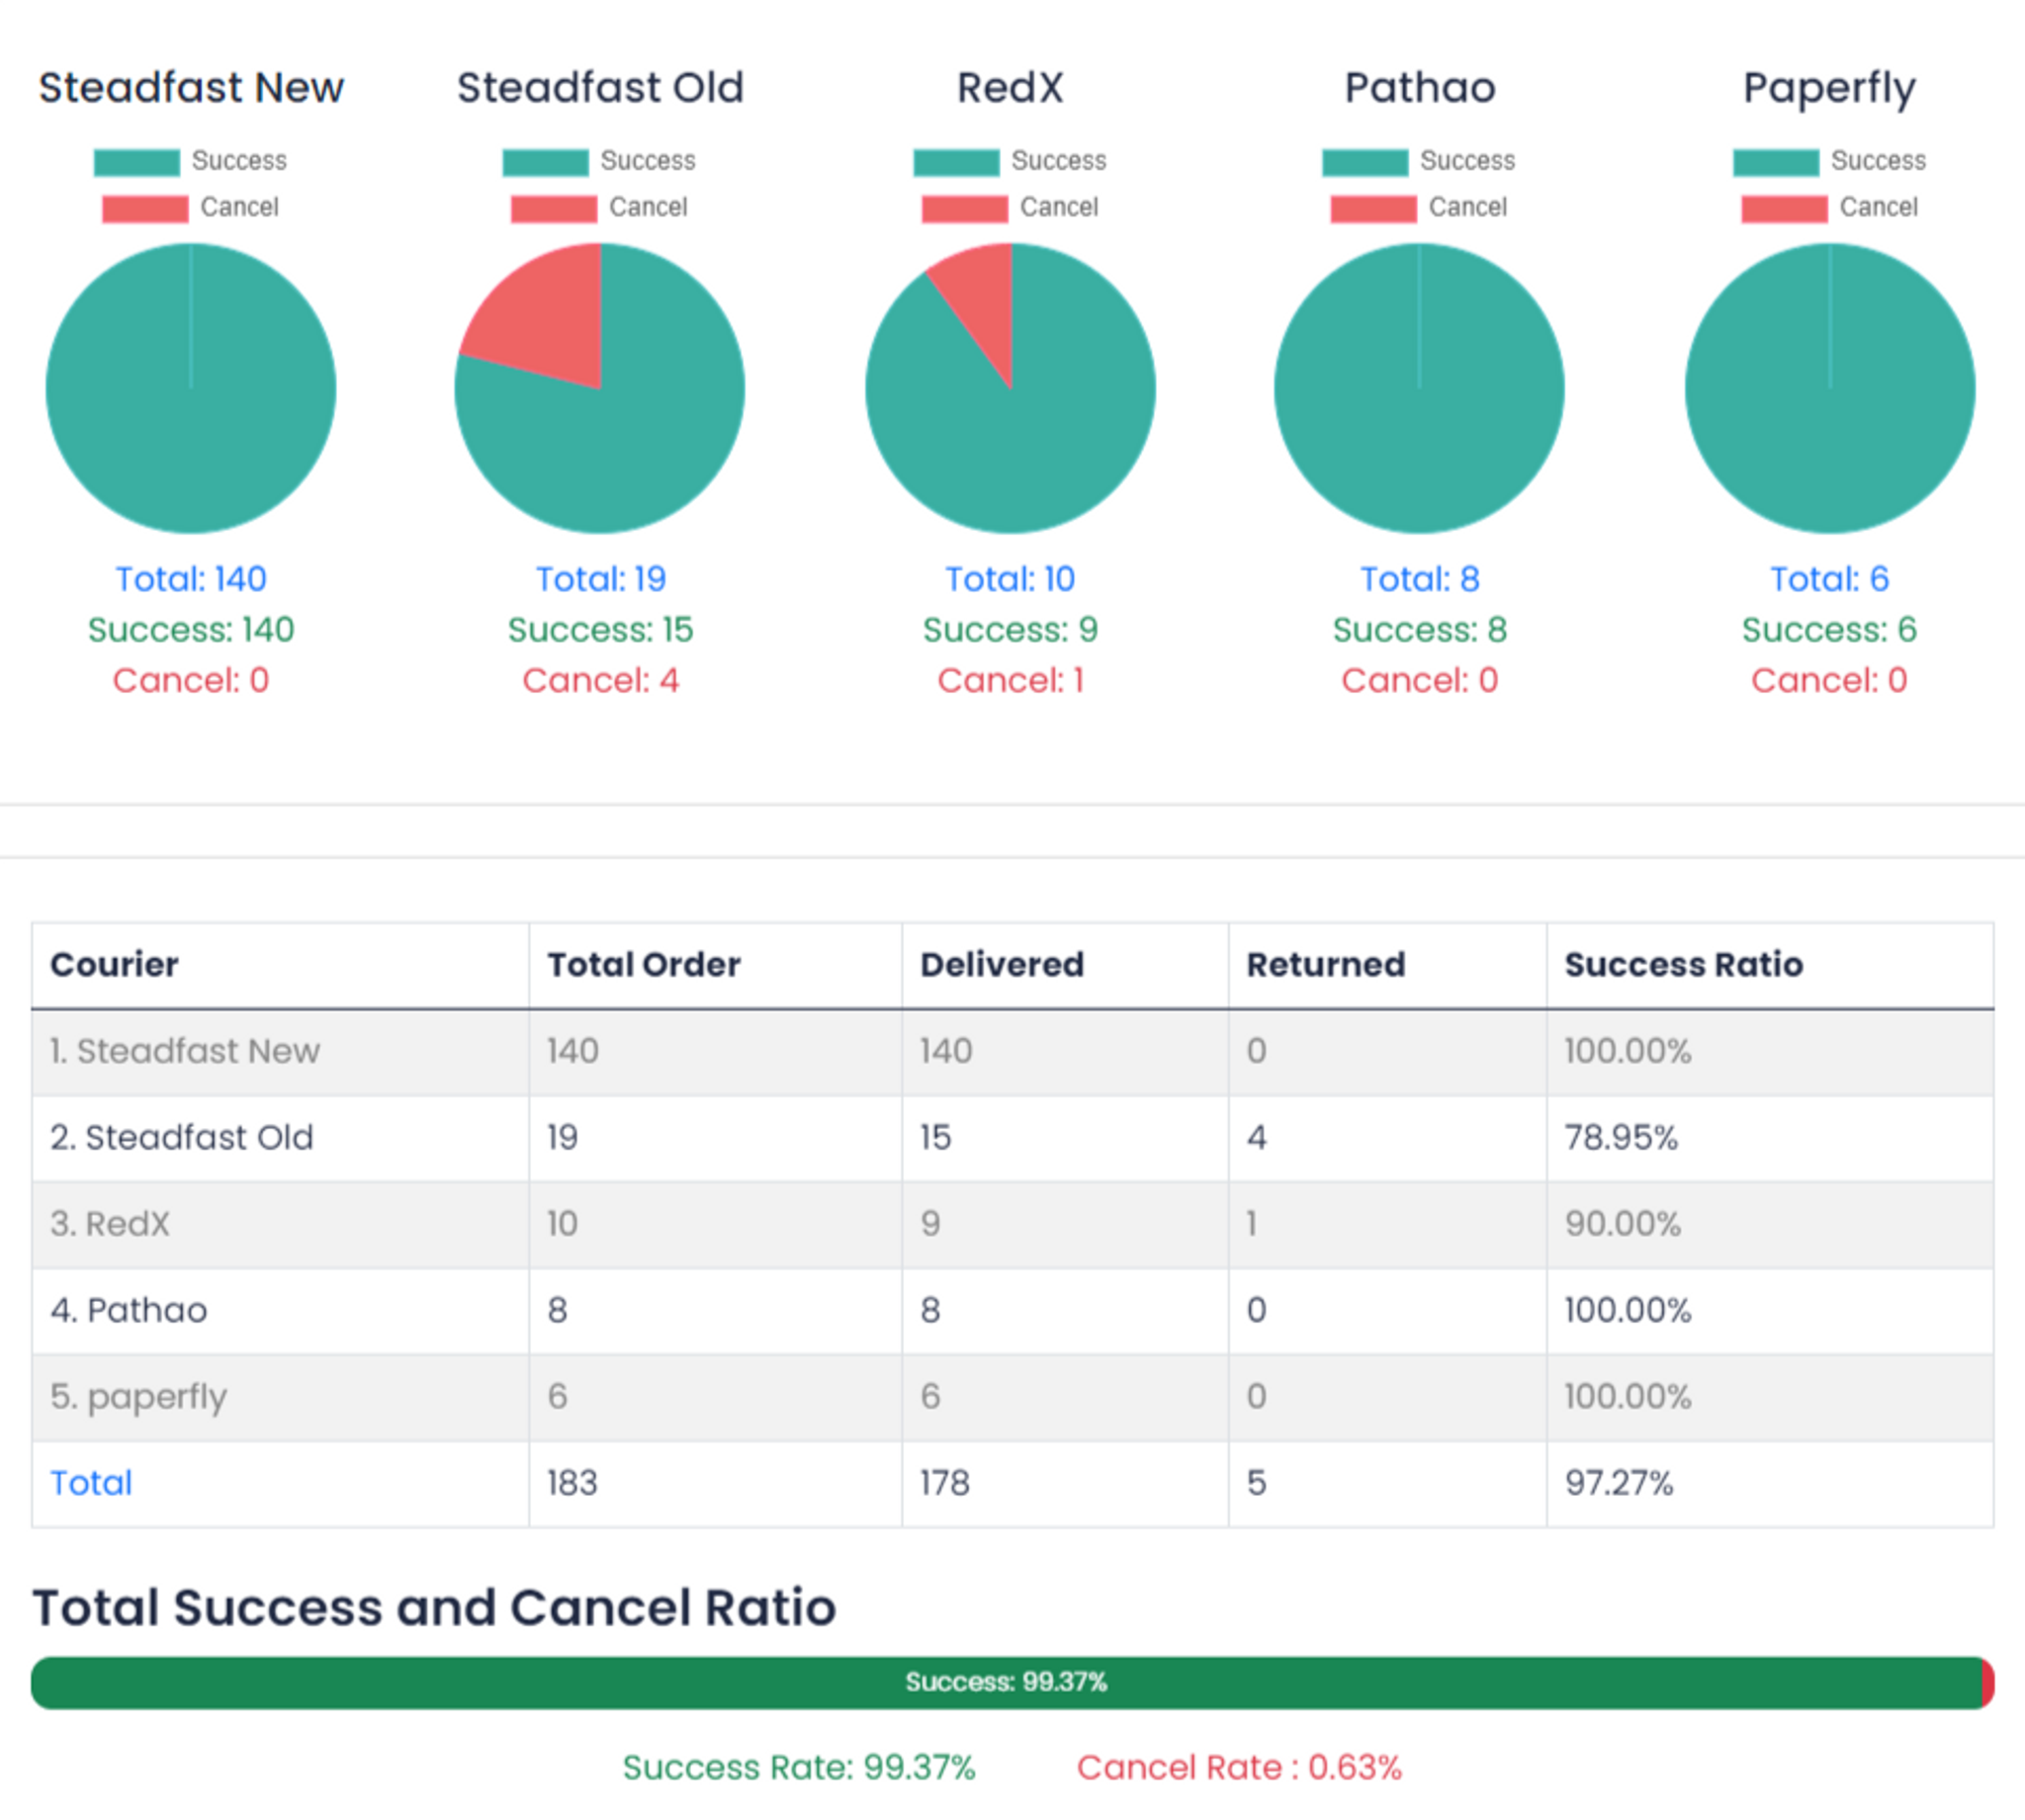Click the 'Success Rate: 99.37%' text
Screen dimensions: 2025x1820
click(x=799, y=1768)
